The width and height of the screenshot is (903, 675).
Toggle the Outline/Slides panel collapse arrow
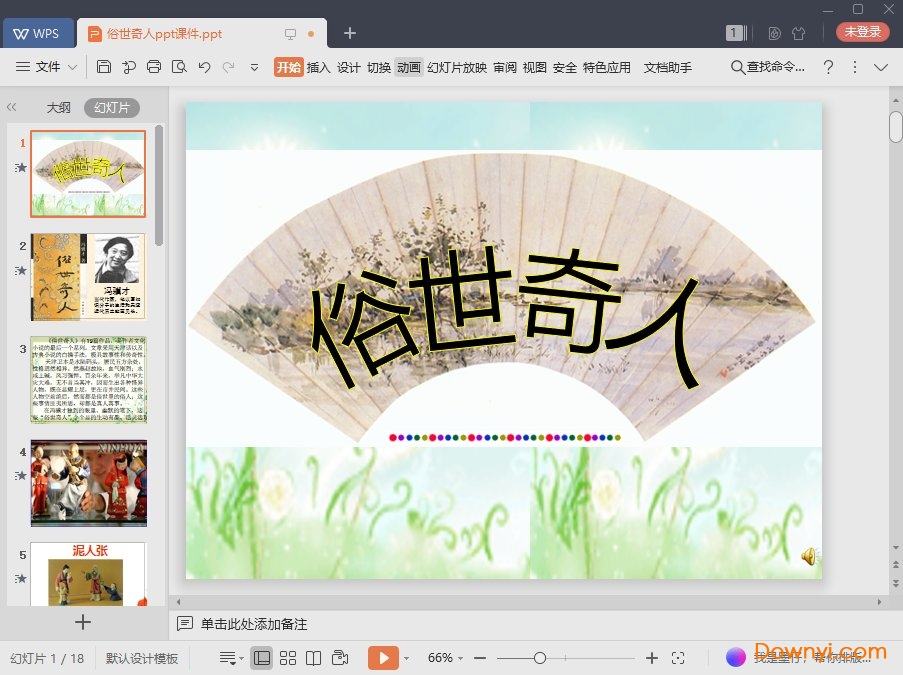coord(12,107)
